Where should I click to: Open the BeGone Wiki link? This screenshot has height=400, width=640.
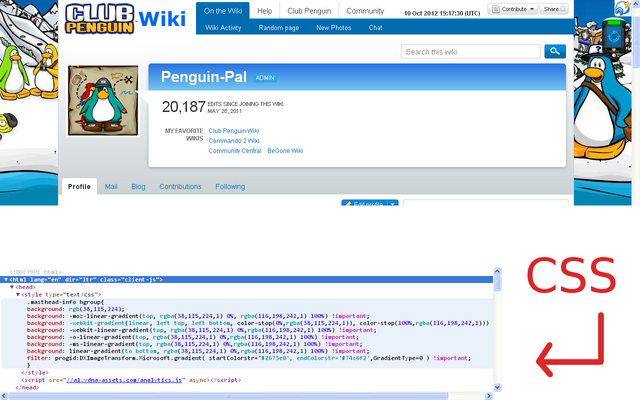pyautogui.click(x=285, y=151)
